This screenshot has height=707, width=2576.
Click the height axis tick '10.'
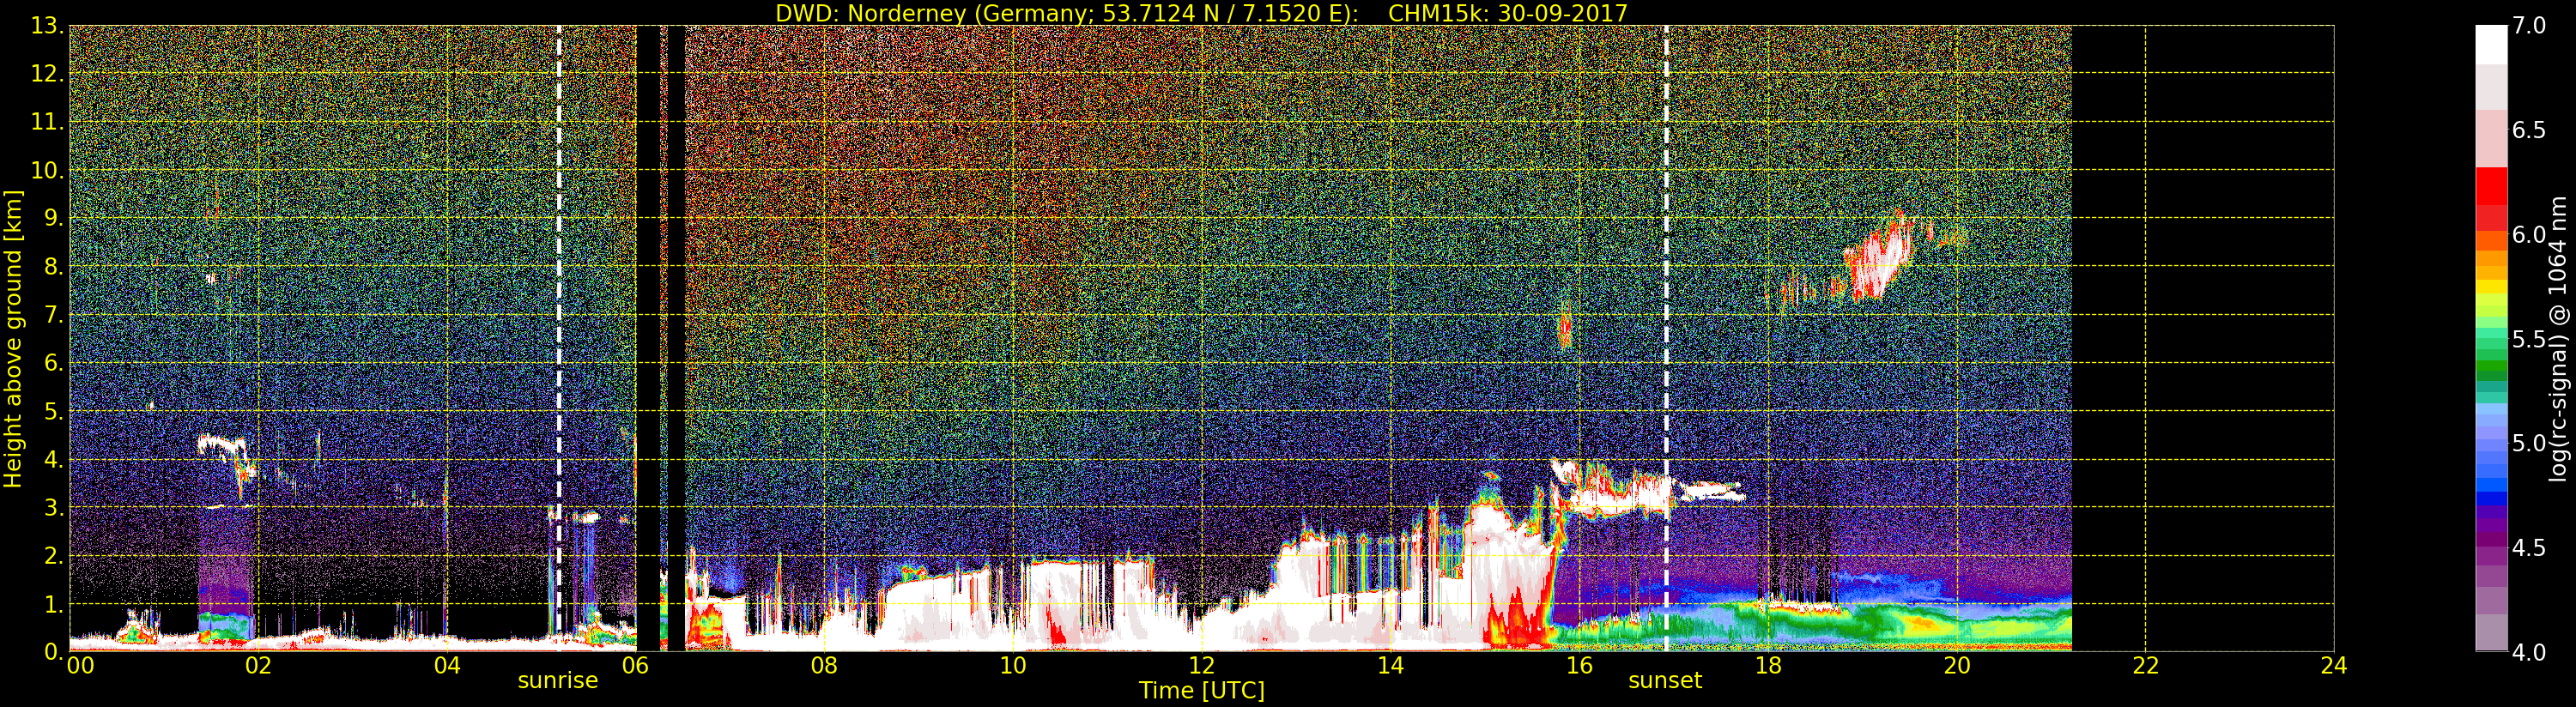47,170
